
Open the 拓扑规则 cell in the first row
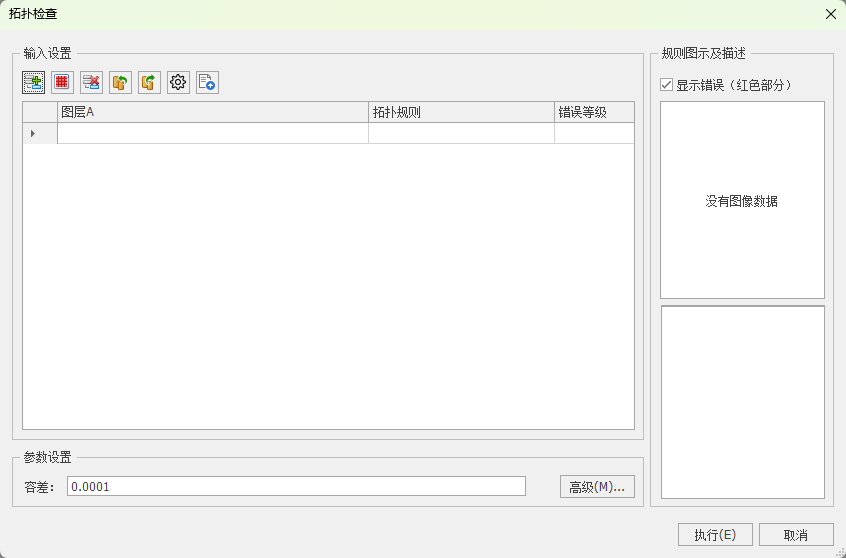[x=461, y=133]
